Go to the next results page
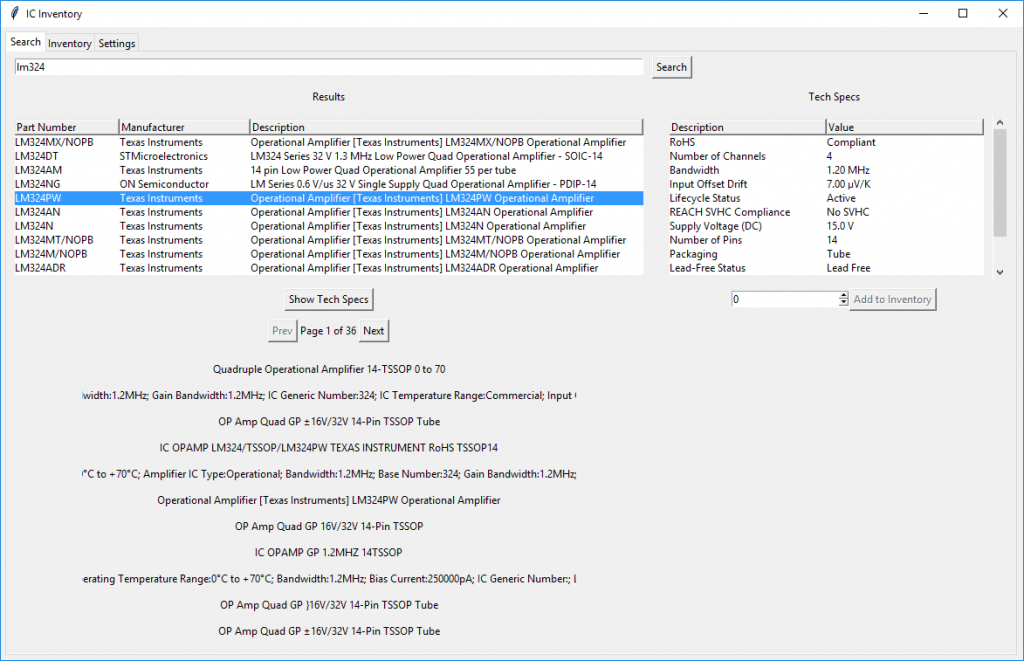1024x661 pixels. tap(373, 330)
